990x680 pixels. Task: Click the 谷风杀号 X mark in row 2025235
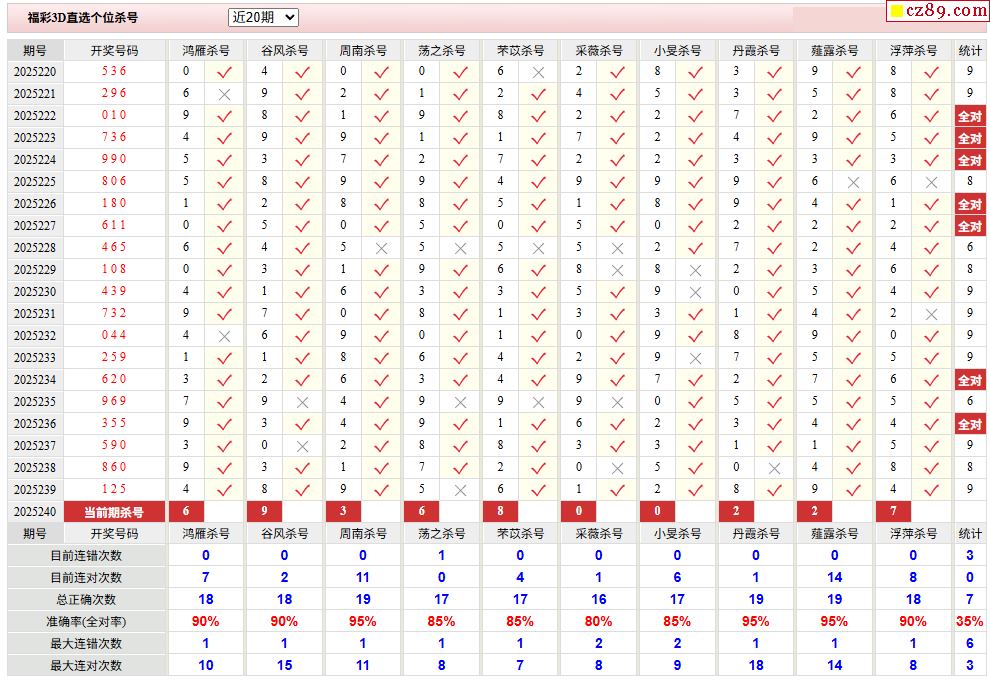click(302, 403)
